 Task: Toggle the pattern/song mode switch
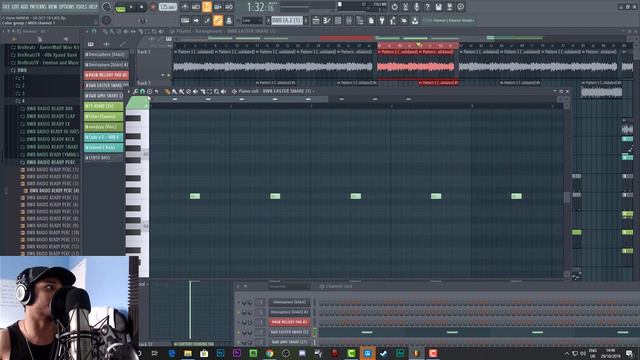point(120,8)
